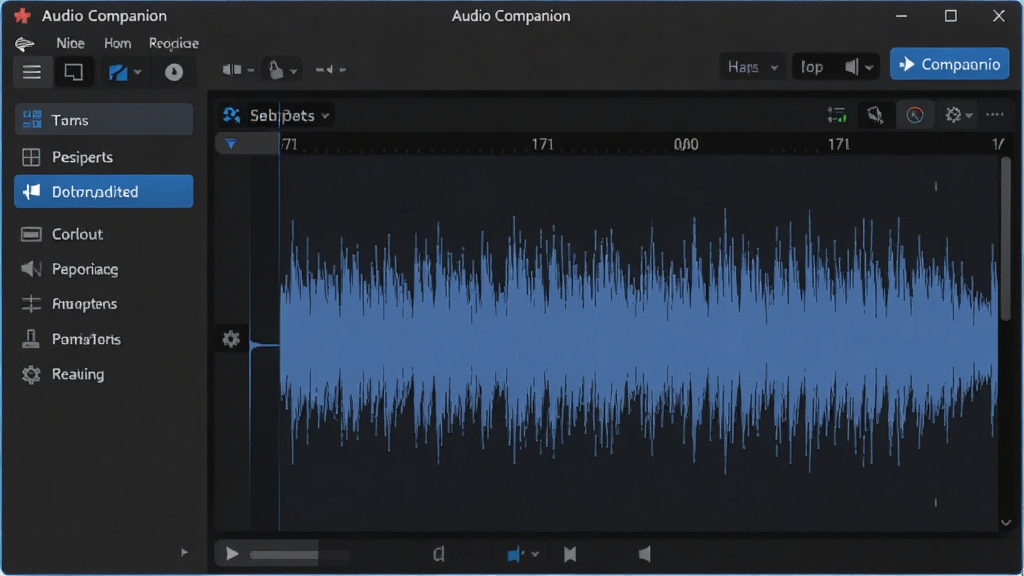Select Dotnnadited in the sidebar
Viewport: 1024px width, 576px height.
pyautogui.click(x=104, y=191)
